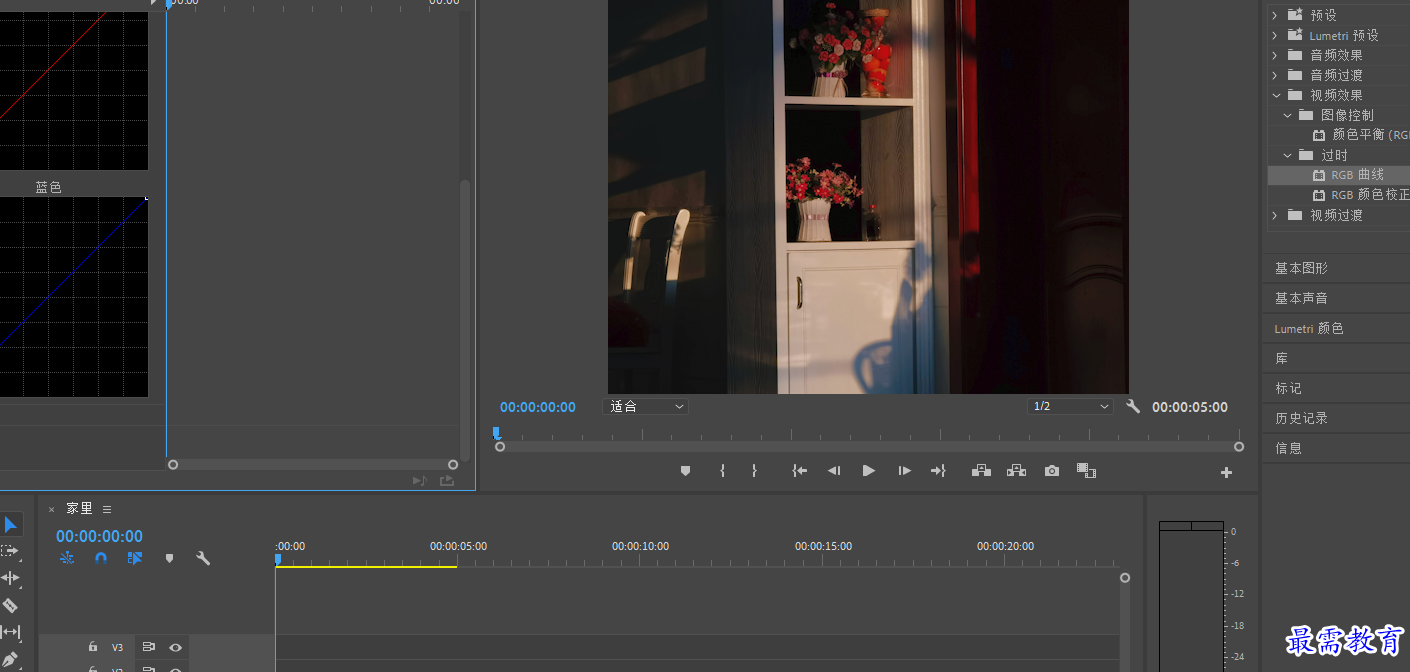Open Program Monitor wrench settings
Image resolution: width=1410 pixels, height=672 pixels.
coord(1133,406)
